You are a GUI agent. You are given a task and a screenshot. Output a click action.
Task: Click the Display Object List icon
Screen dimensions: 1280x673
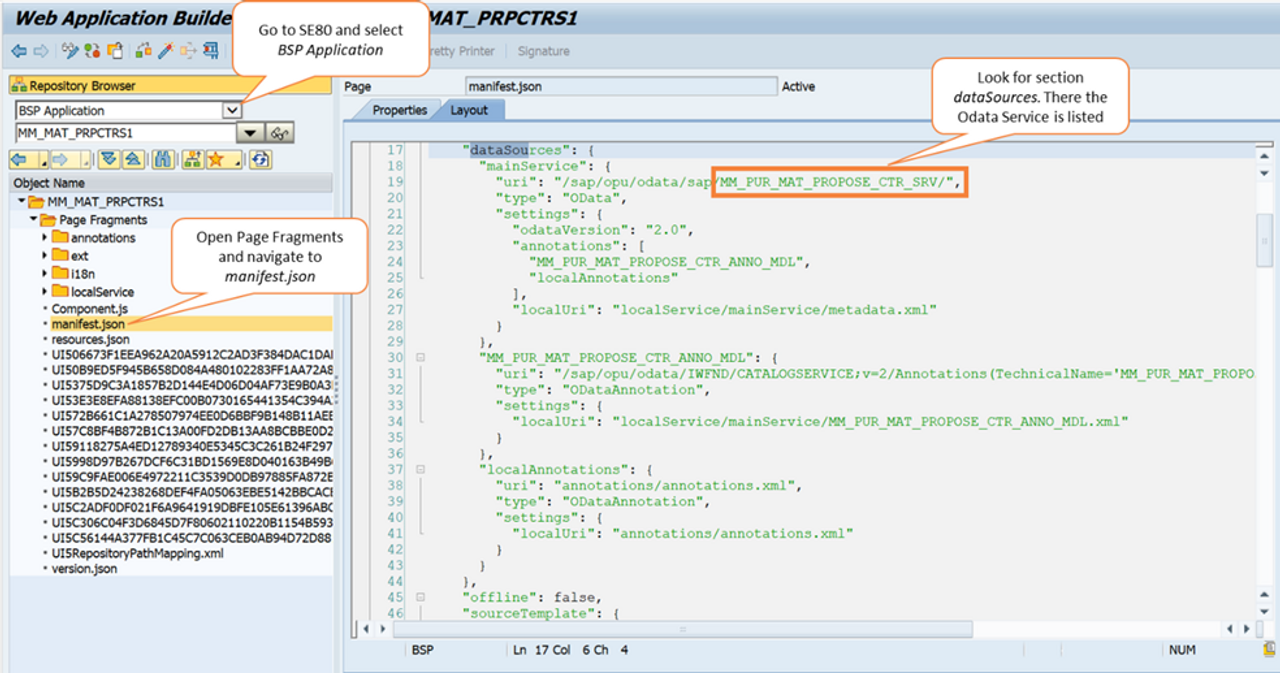[211, 50]
